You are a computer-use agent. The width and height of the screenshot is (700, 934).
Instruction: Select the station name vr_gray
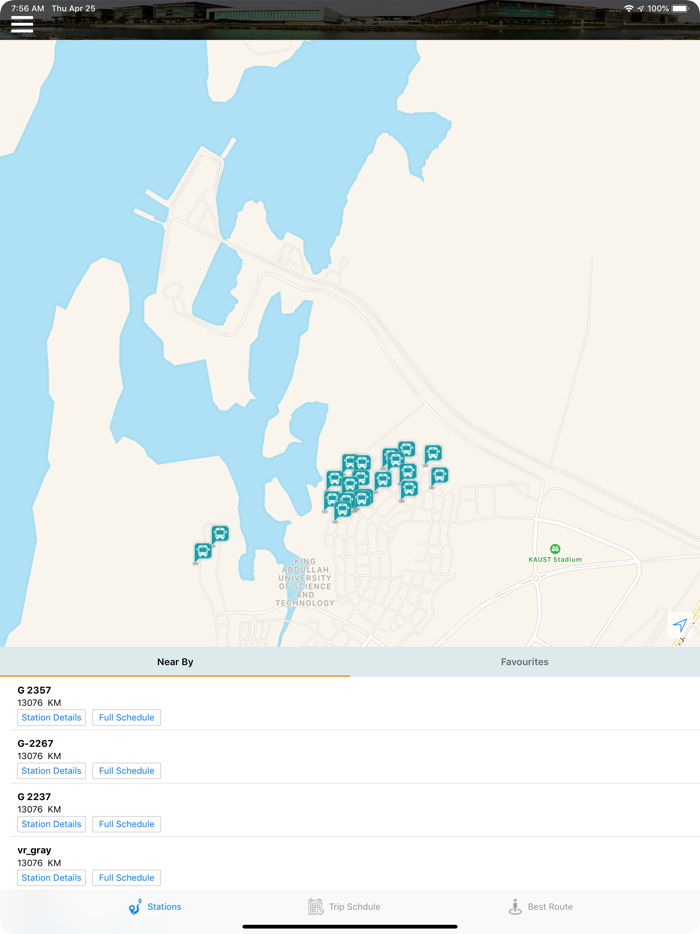click(x=34, y=851)
